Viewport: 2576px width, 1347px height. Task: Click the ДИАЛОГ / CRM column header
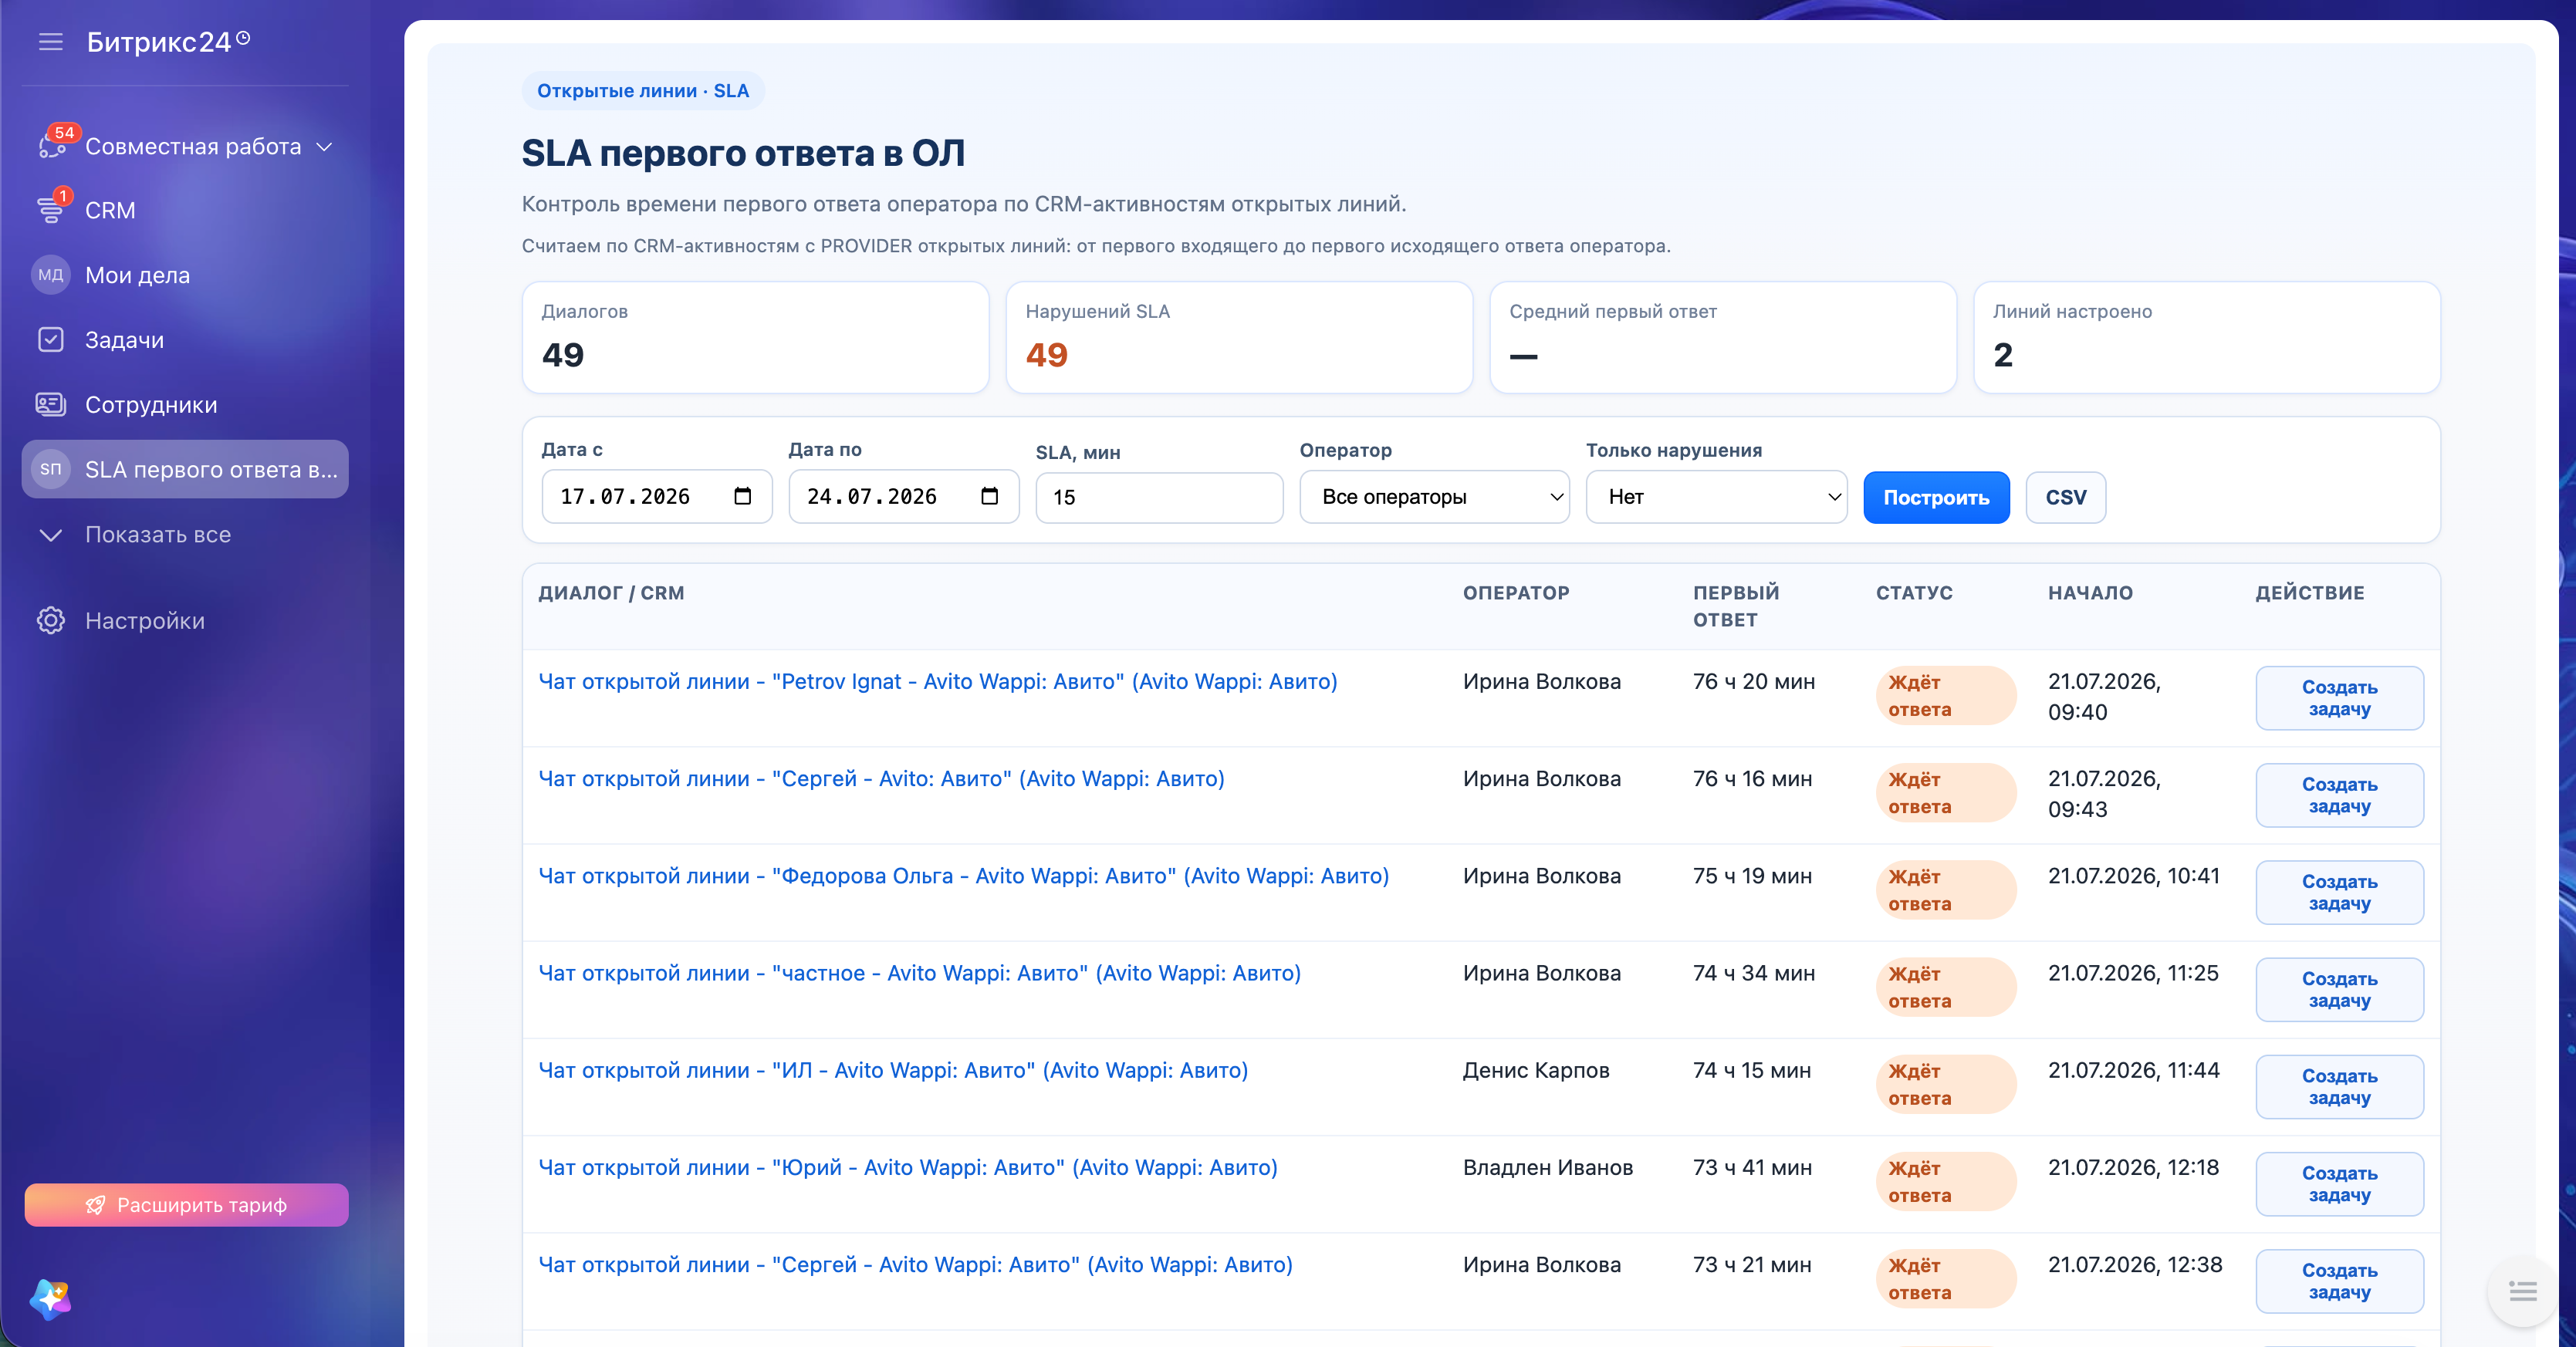point(611,593)
